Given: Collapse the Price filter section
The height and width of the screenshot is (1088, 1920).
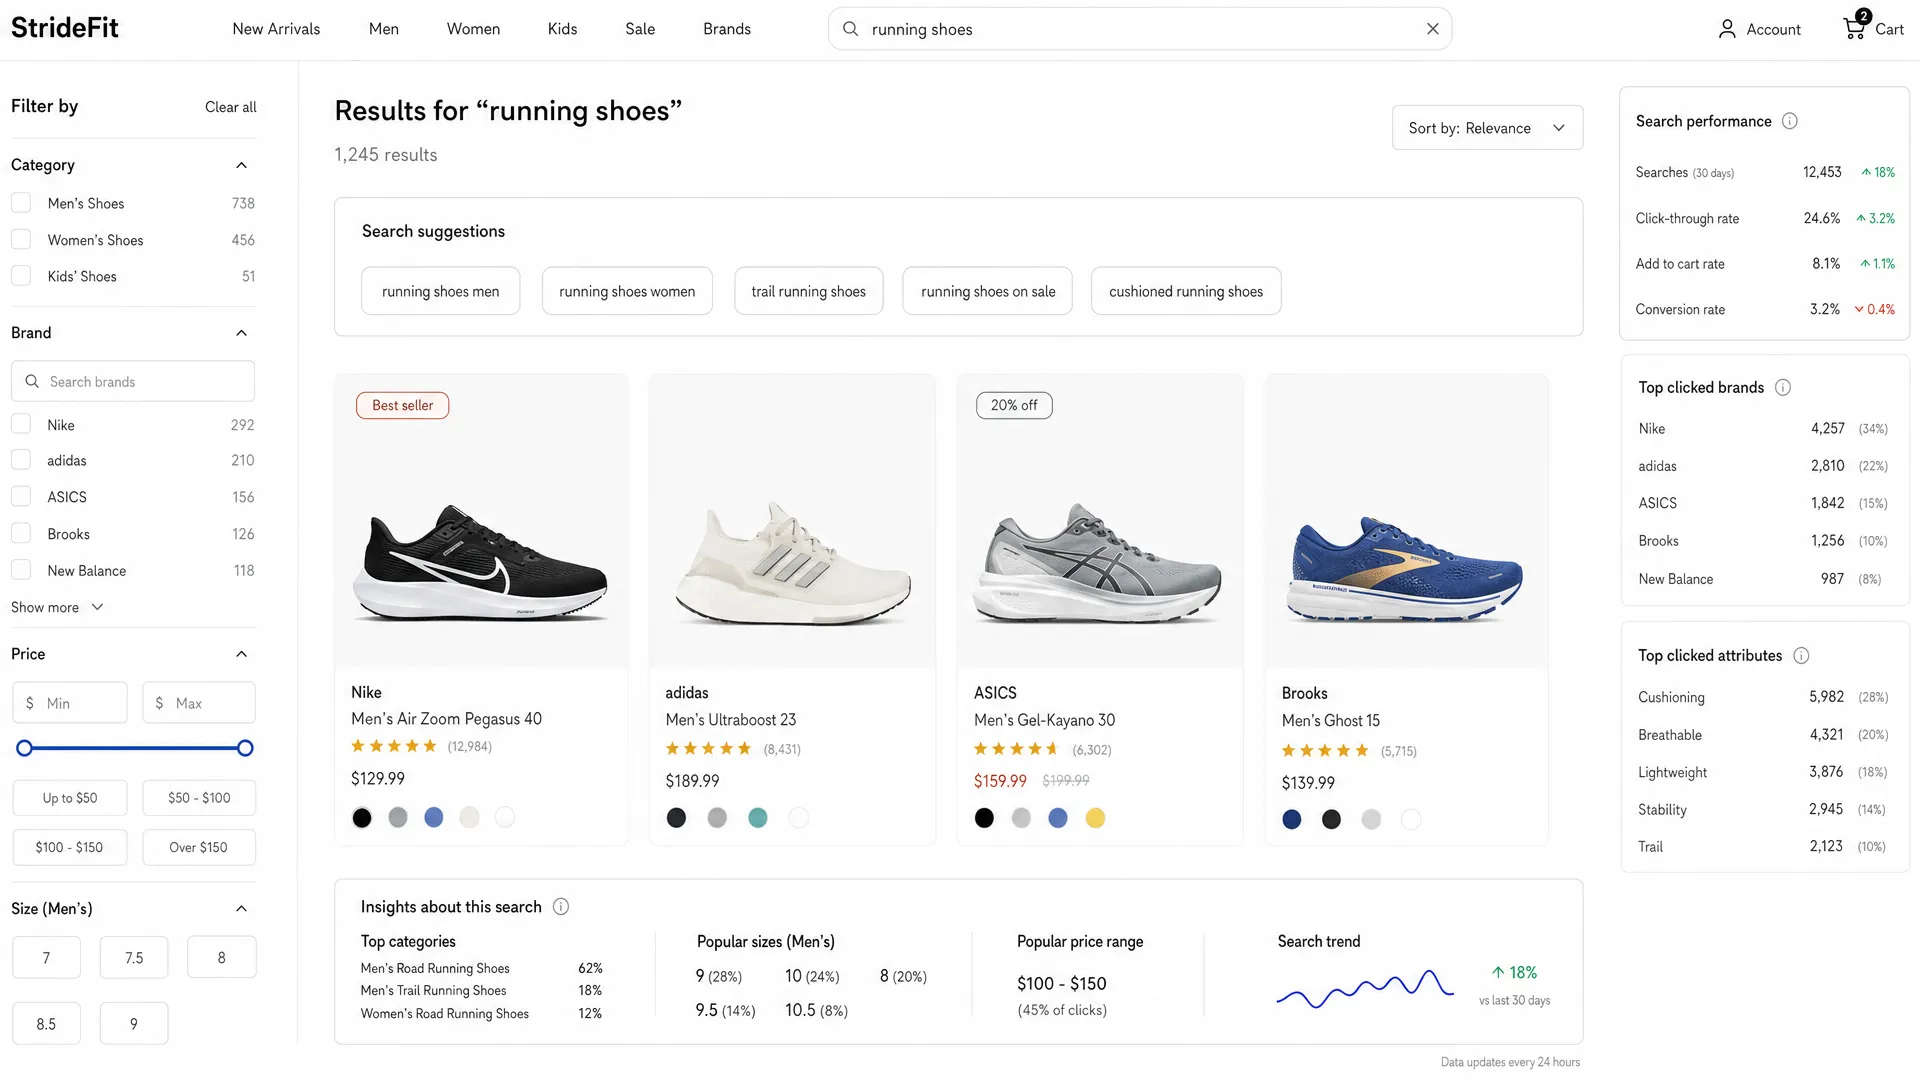Looking at the screenshot, I should [241, 654].
